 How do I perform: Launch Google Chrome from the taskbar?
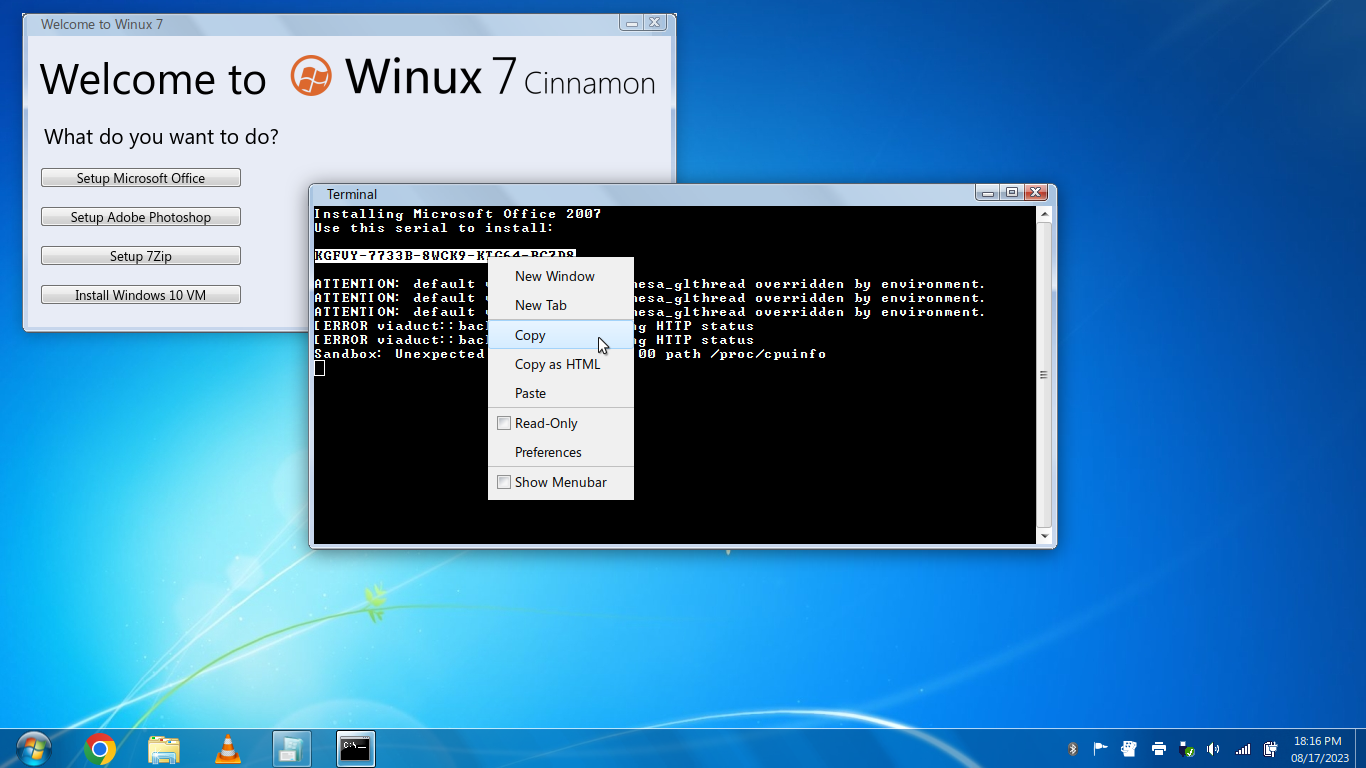pos(100,748)
